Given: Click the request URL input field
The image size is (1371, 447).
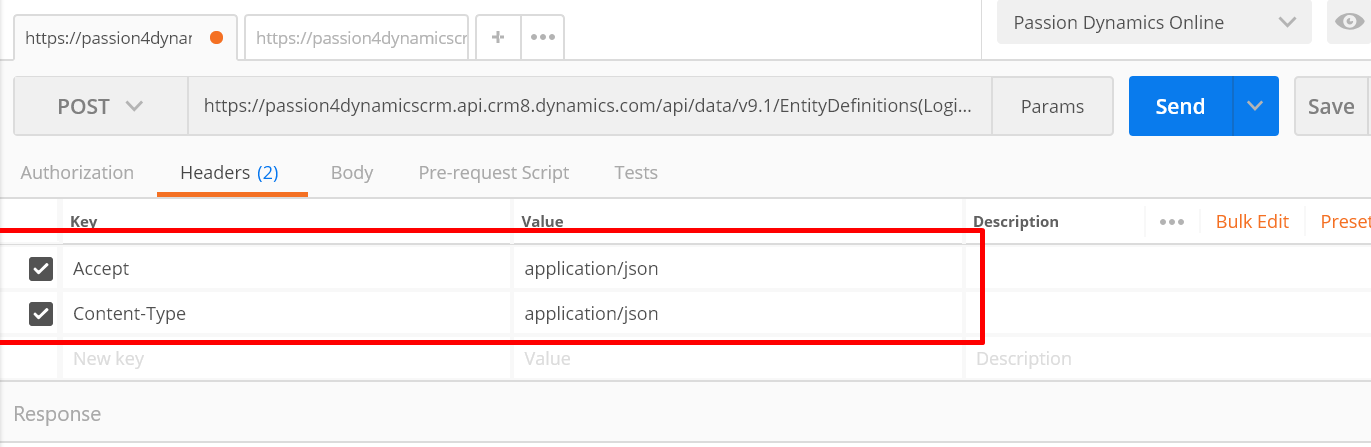Looking at the screenshot, I should coord(589,106).
